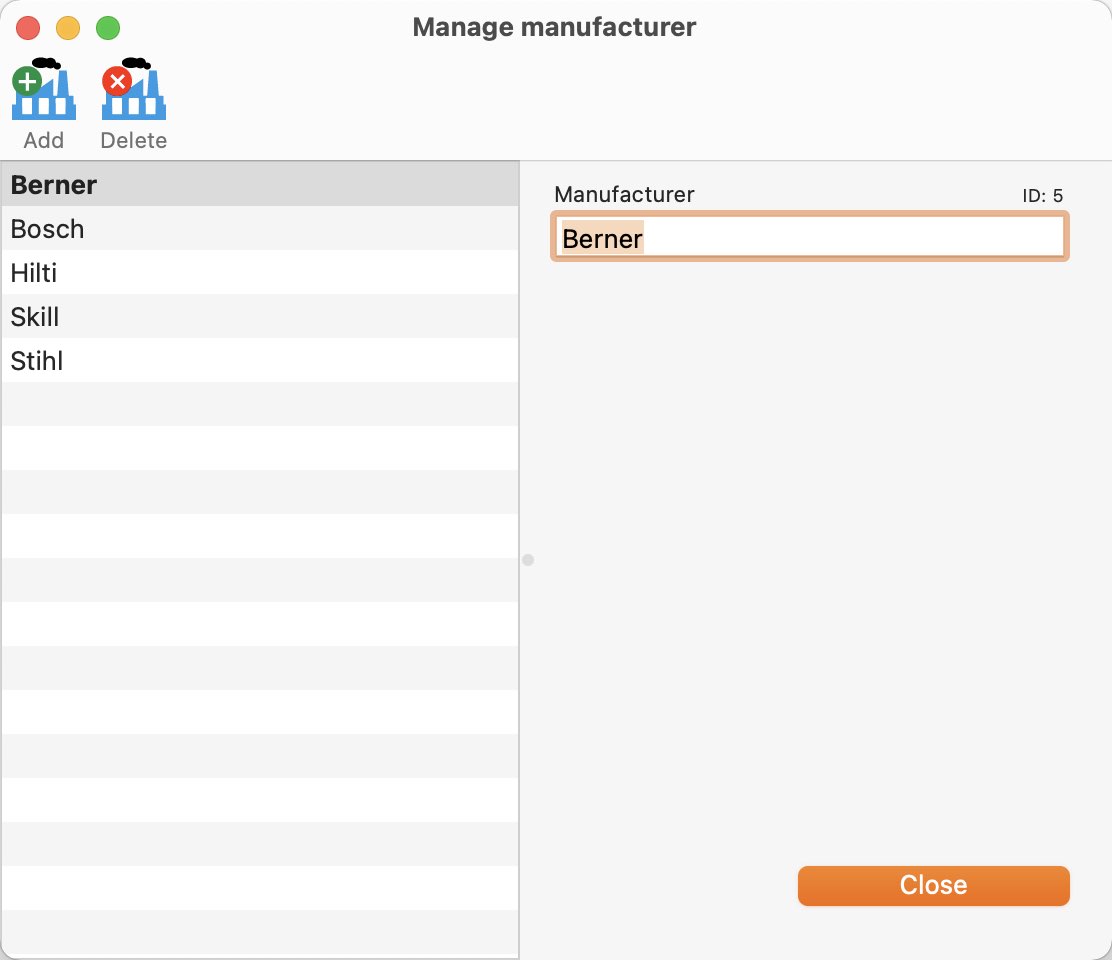Click the split-view divider handle dot
The image size is (1112, 960).
(x=528, y=560)
